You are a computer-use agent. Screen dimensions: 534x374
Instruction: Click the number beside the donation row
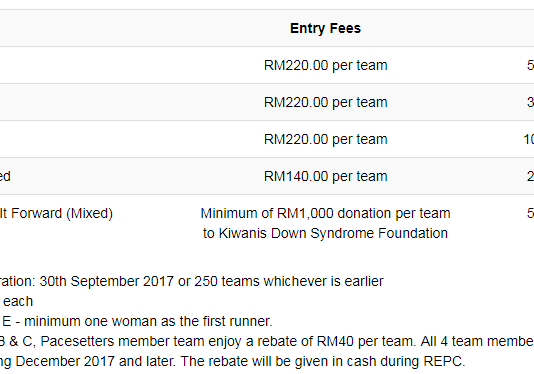click(530, 214)
